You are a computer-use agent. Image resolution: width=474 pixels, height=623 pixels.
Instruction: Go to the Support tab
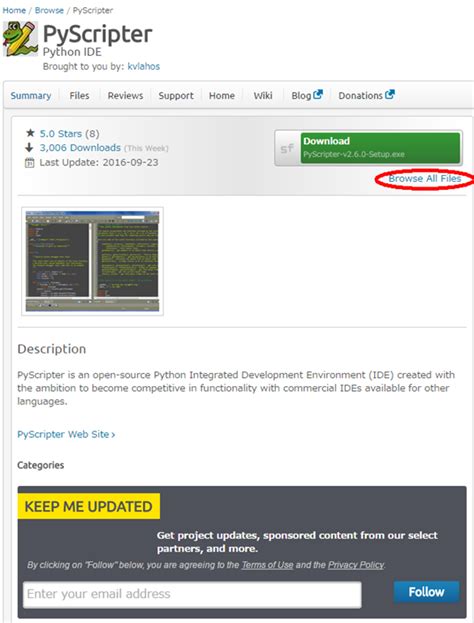tap(176, 96)
